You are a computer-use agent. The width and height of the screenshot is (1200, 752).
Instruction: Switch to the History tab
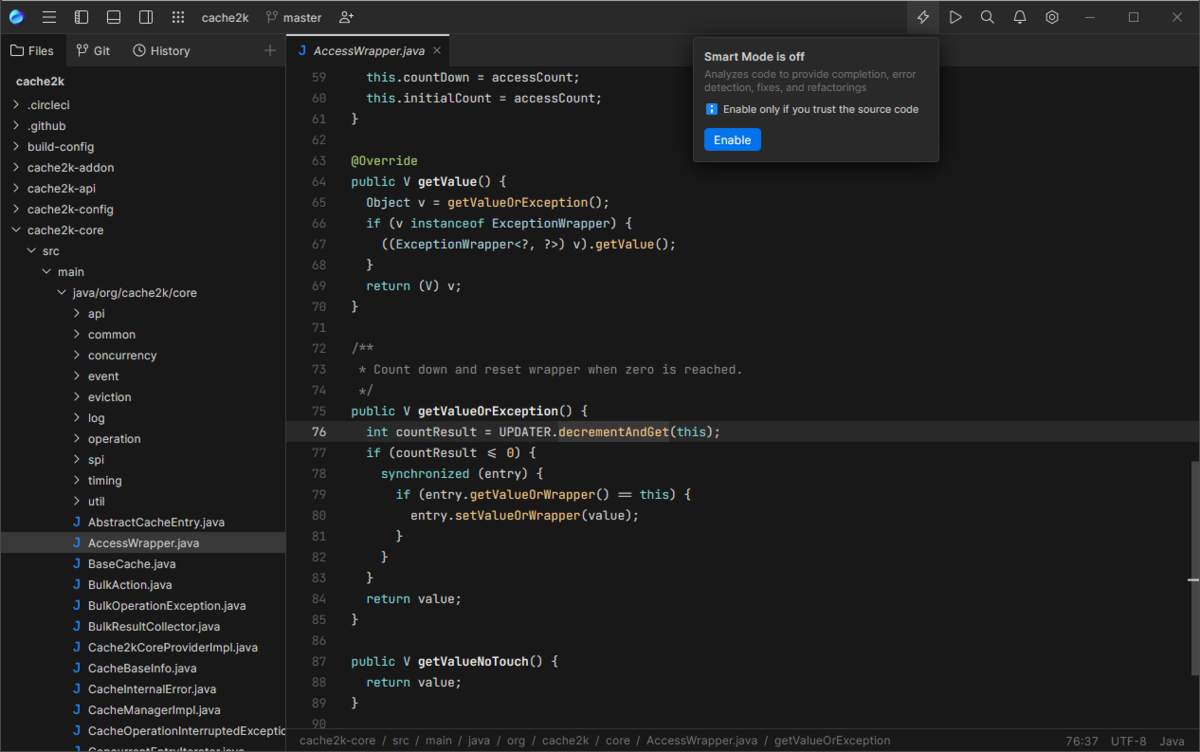pos(161,50)
